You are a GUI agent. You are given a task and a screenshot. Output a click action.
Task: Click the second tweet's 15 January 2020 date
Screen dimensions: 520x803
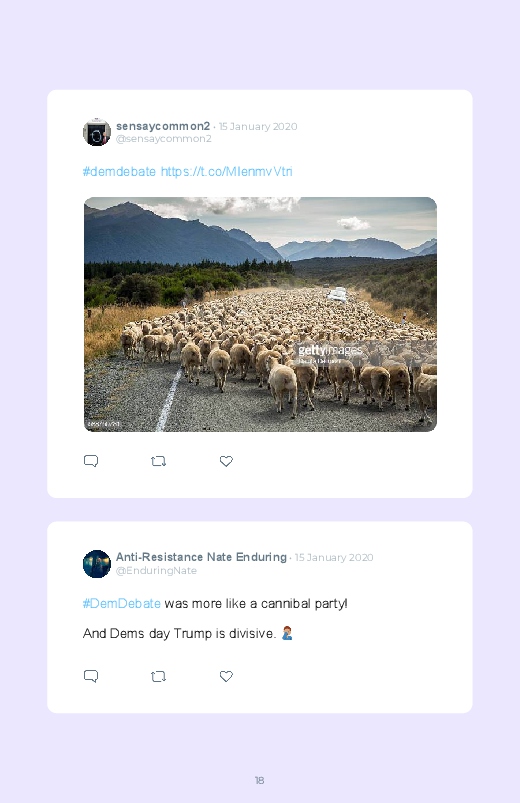pyautogui.click(x=334, y=557)
